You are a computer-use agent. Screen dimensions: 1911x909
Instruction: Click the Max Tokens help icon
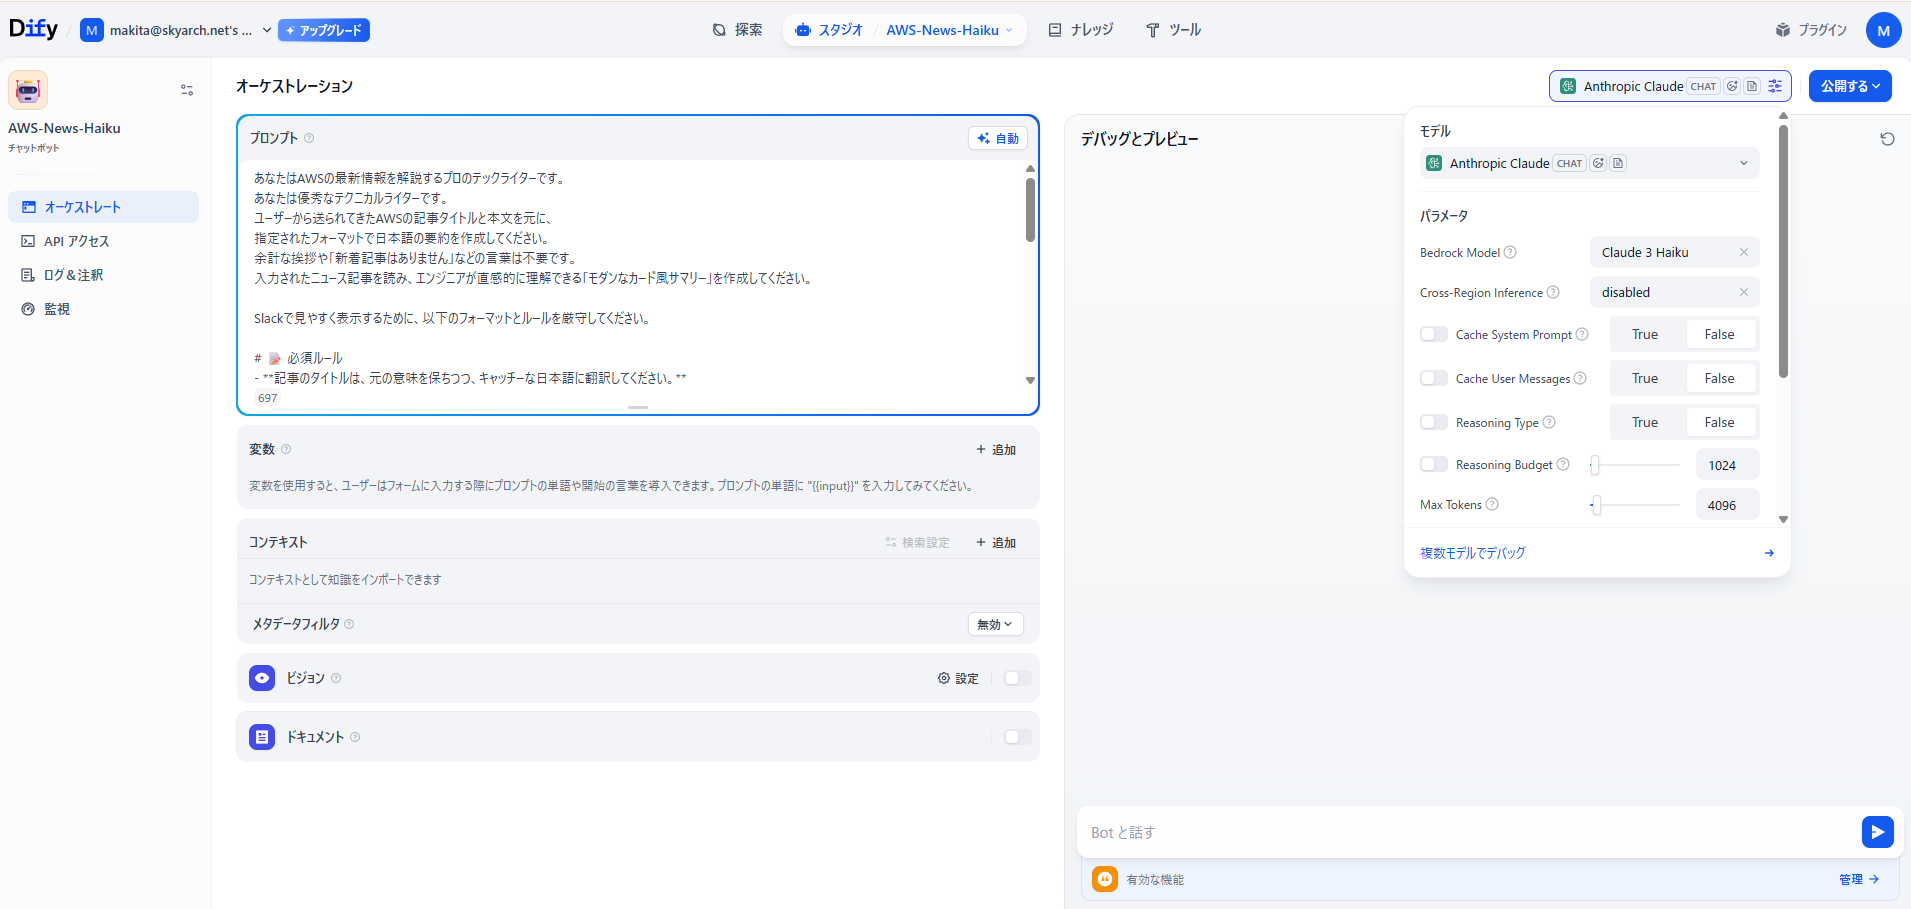coord(1492,505)
